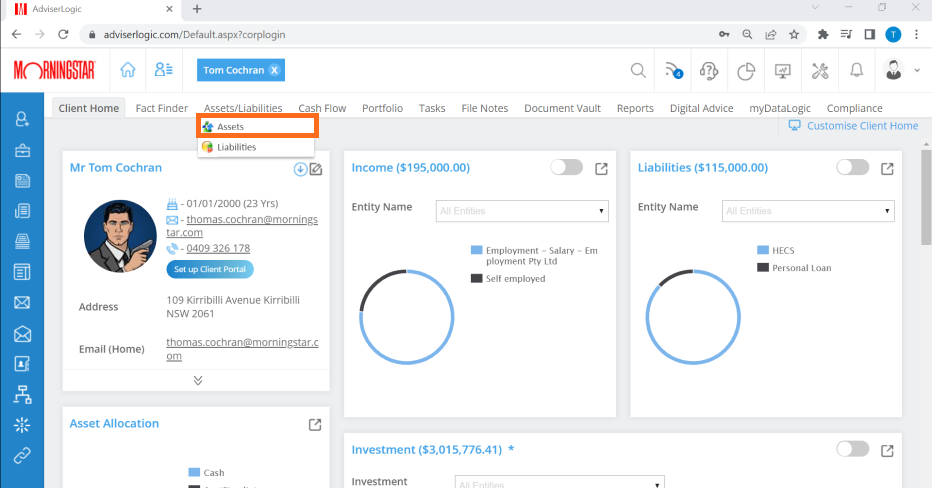Open the Investment entities dropdown
Screen dimensions: 932x488
[559, 482]
